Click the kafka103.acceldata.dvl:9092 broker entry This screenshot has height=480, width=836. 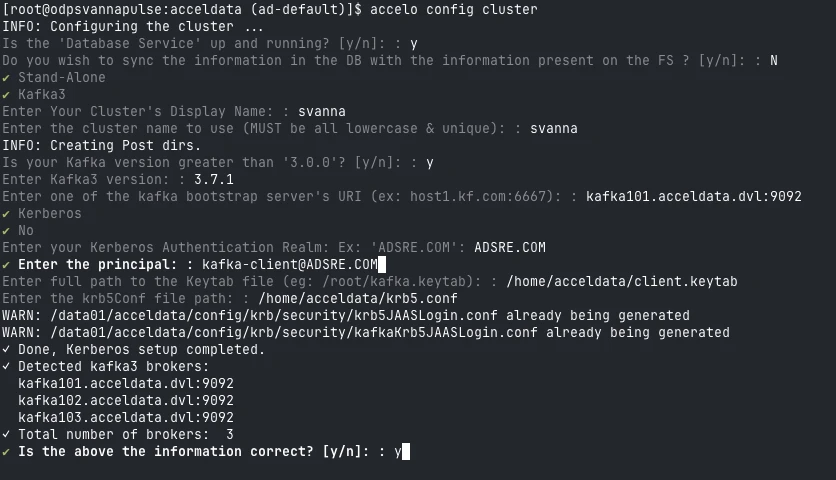(x=126, y=417)
